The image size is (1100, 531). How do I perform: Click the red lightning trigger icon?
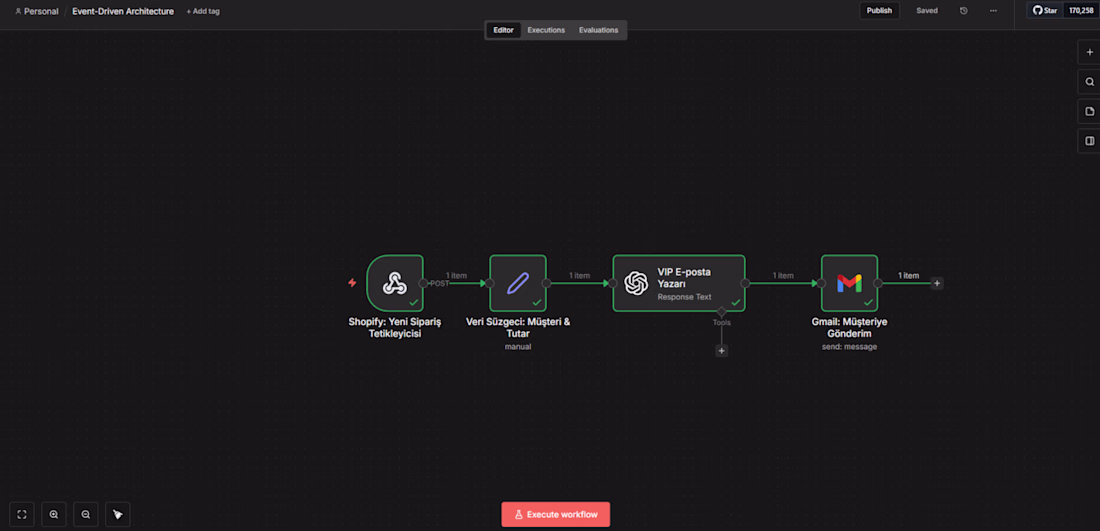[352, 283]
